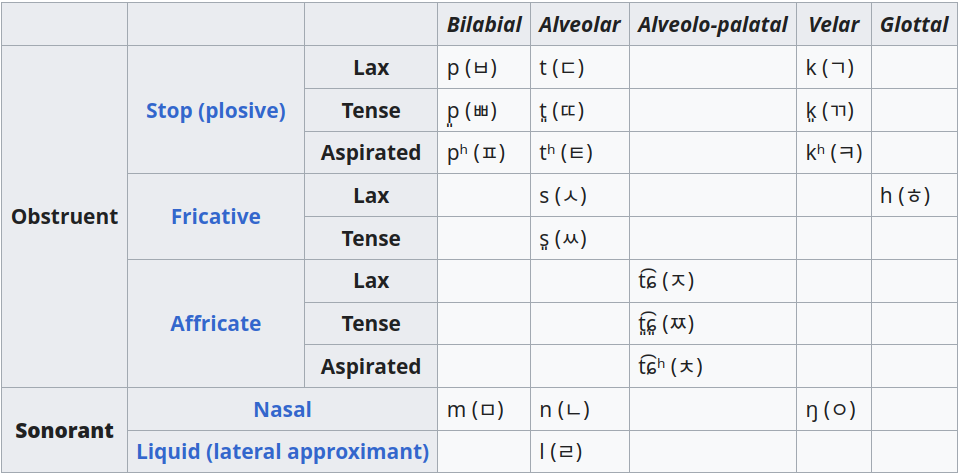
Task: Click the Velar column header
Action: pos(834,24)
